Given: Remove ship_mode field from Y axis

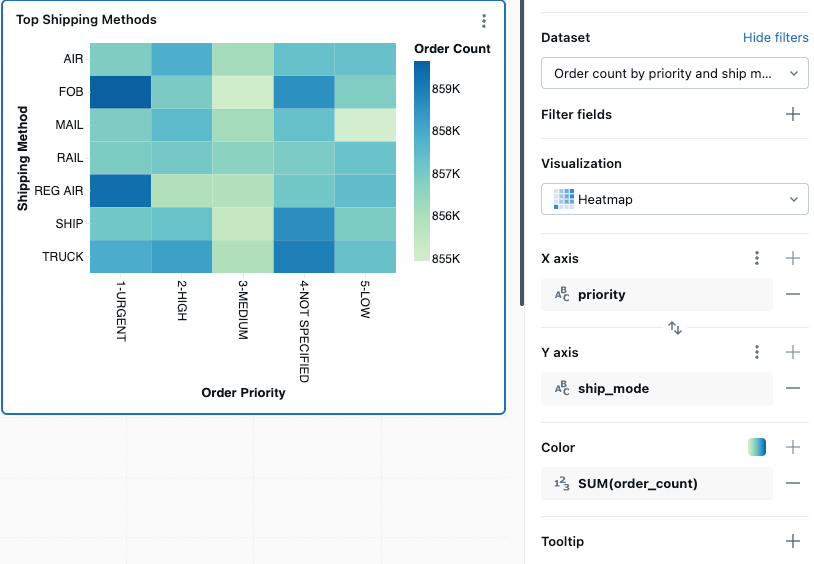Looking at the screenshot, I should coord(793,388).
